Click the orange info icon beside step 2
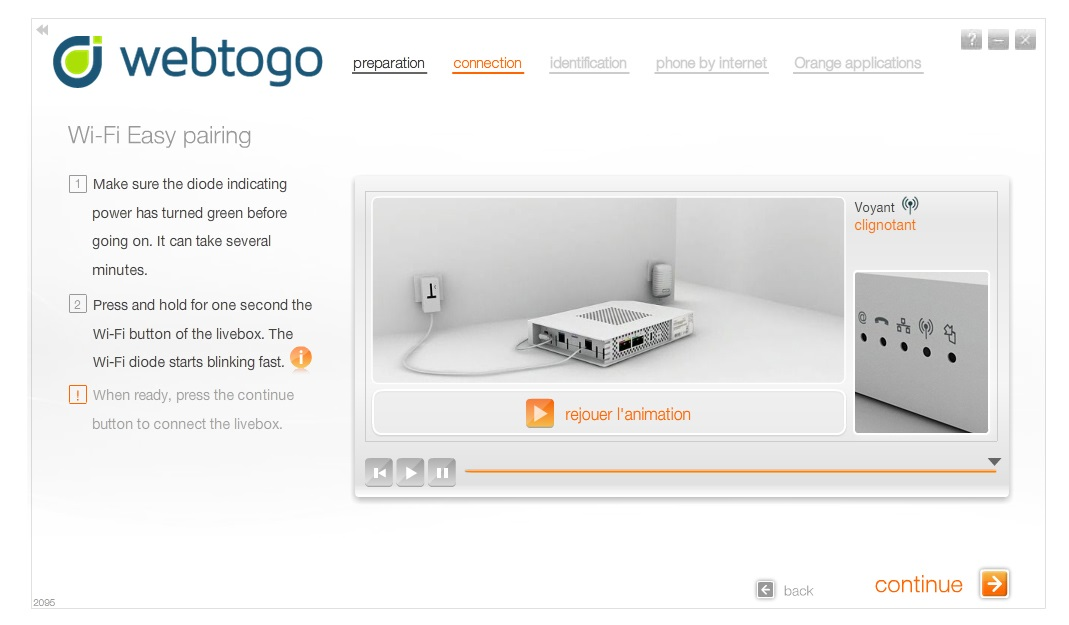The width and height of the screenshot is (1069, 625). 301,357
